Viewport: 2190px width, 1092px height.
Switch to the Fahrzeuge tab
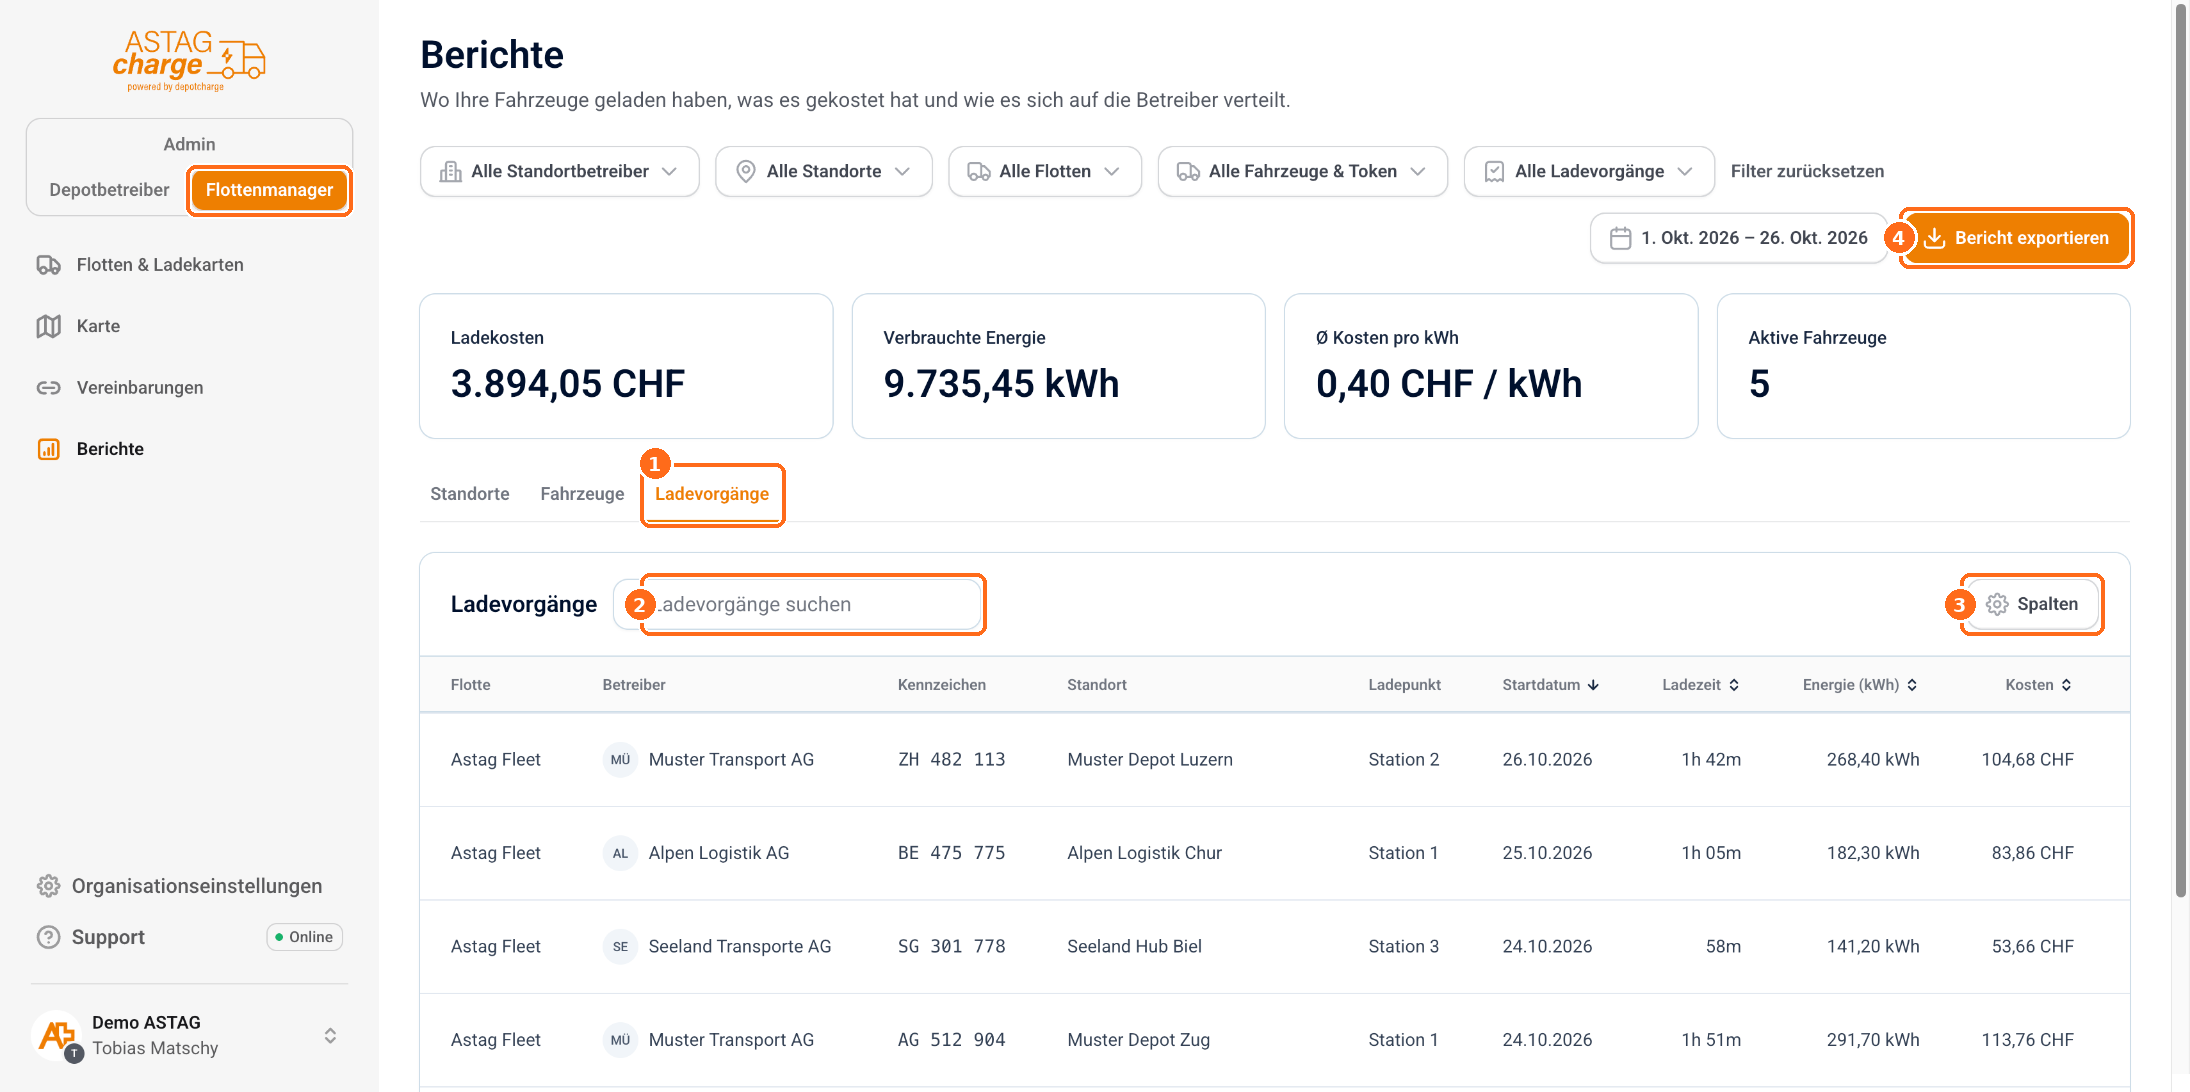[582, 494]
